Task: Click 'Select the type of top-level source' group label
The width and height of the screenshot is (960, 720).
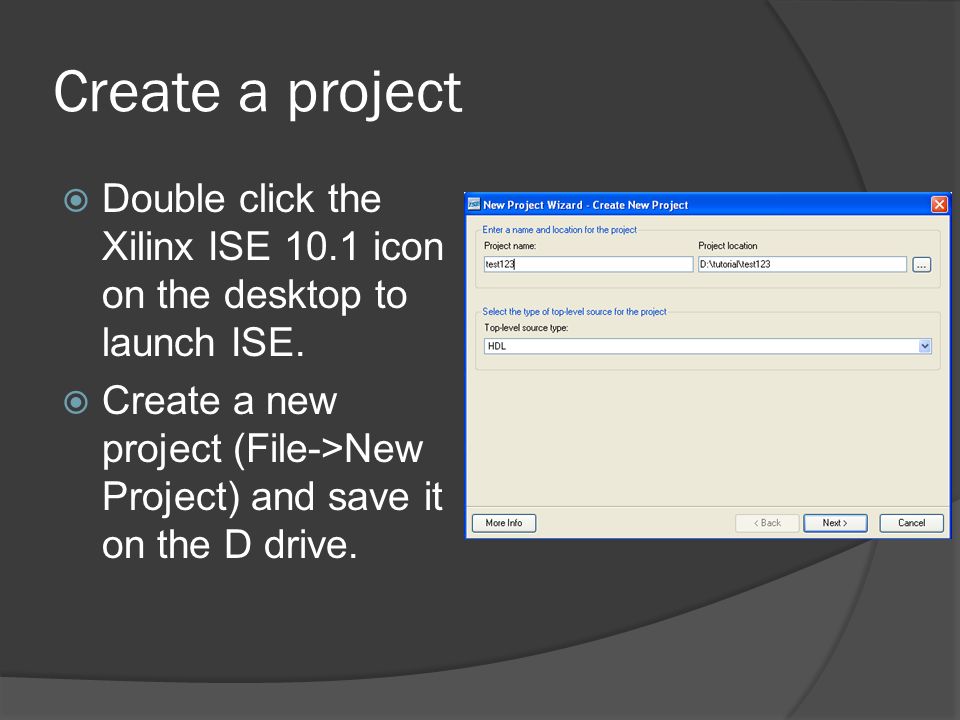Action: pos(574,312)
